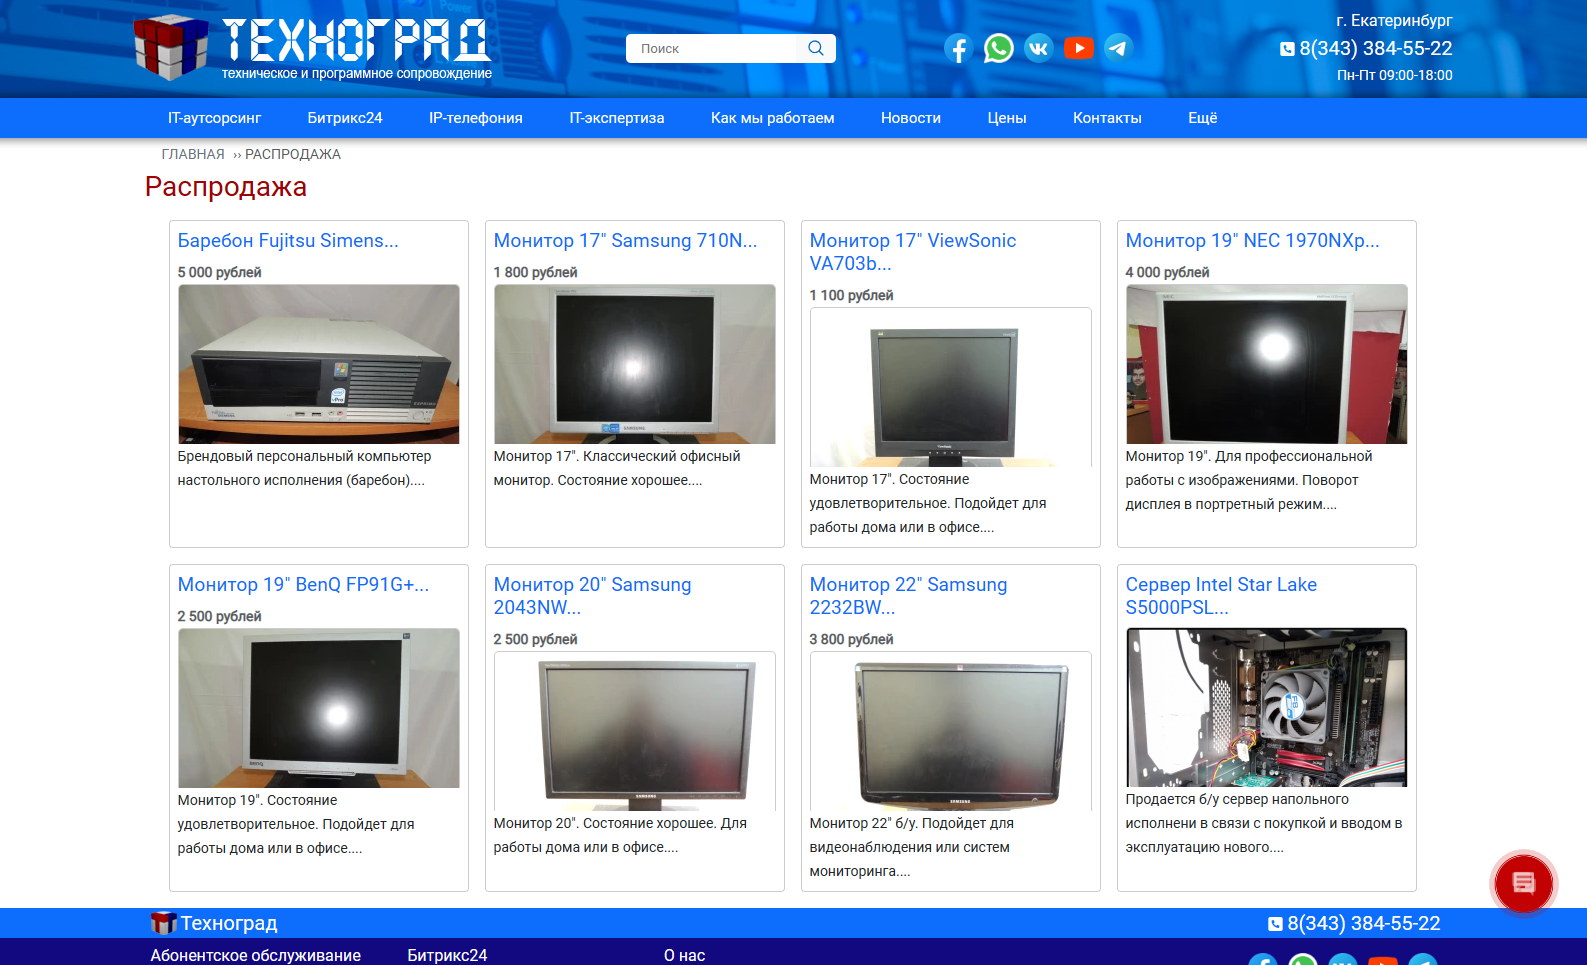The image size is (1587, 965).
Task: Open the red chat widget button
Action: click(x=1523, y=883)
